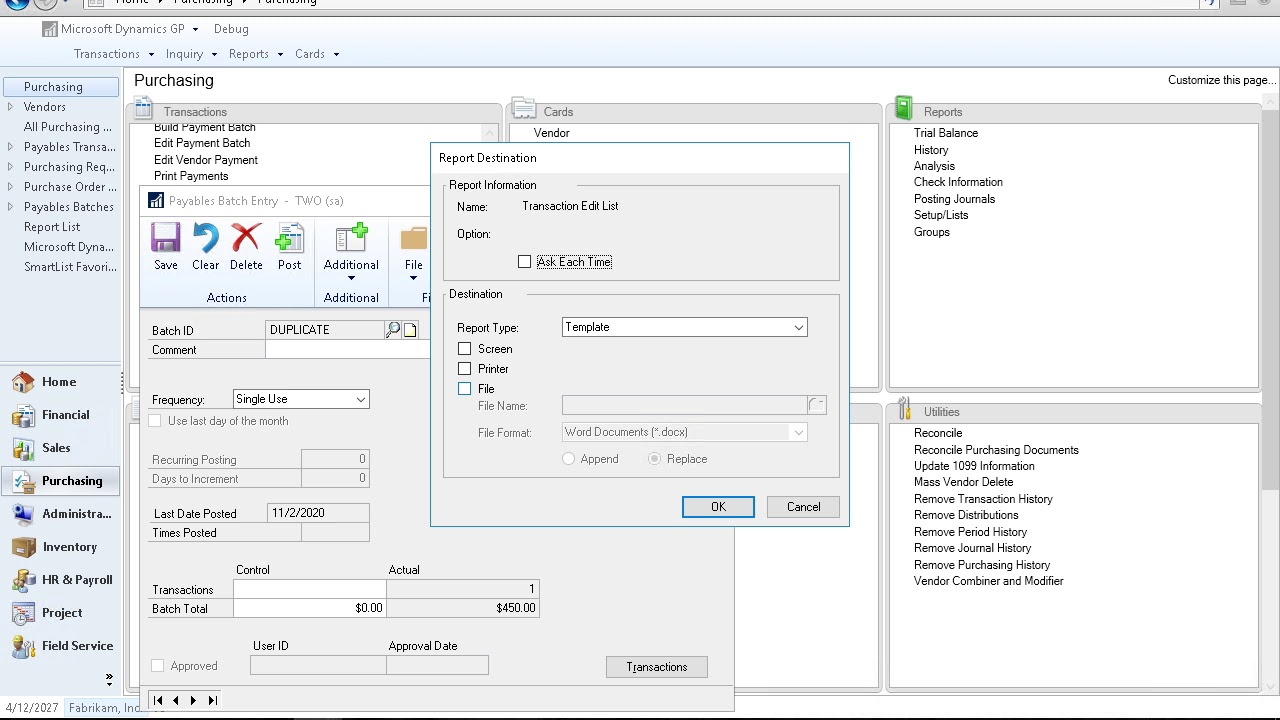Open the Inquiry menu
The height and width of the screenshot is (720, 1280).
point(190,54)
